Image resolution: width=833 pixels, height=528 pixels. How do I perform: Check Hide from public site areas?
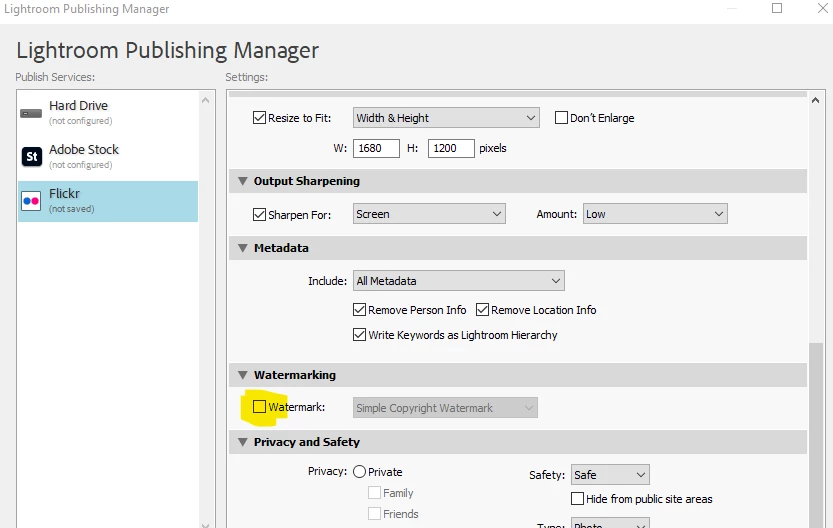577,499
